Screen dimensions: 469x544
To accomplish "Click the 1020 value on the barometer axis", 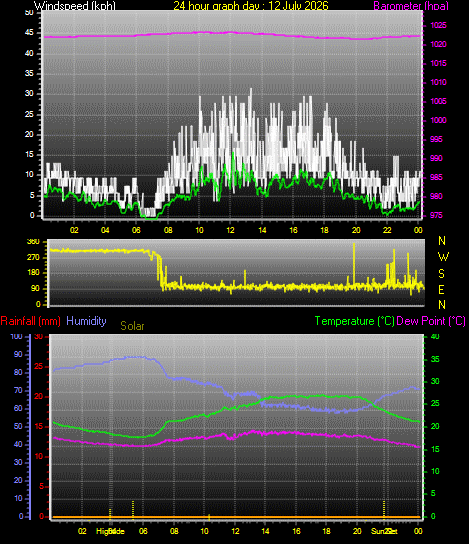I will click(438, 44).
